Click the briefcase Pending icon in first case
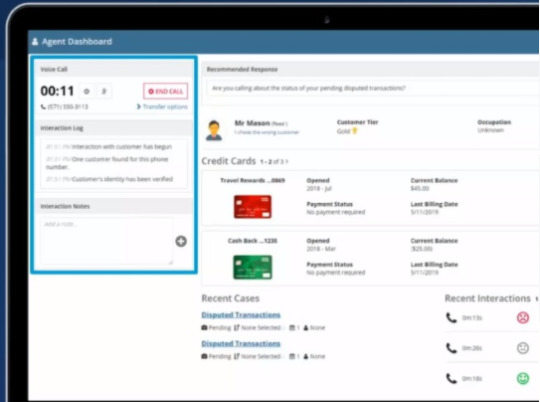This screenshot has height=402, width=540. click(x=204, y=328)
